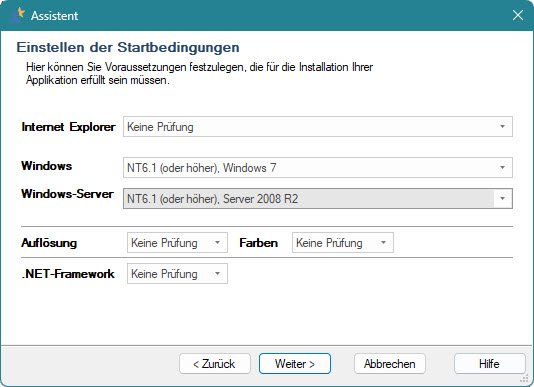534x387 pixels.
Task: Cancel the wizard with Abbrechen
Action: (x=390, y=364)
